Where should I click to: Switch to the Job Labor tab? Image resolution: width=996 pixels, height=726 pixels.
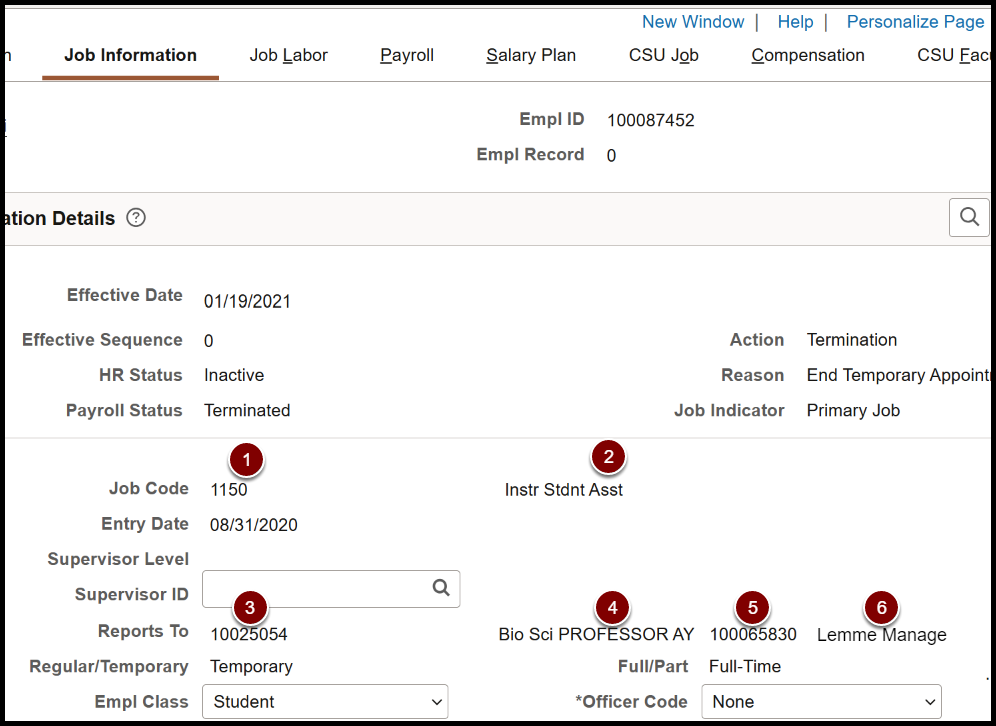[288, 56]
